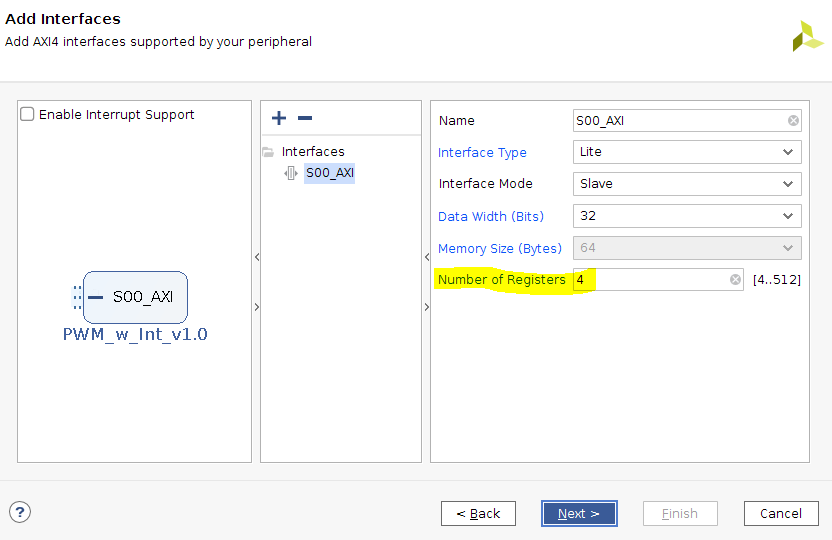Viewport: 832px width, 540px height.
Task: Click the PWM_w_Int_v1.0 block label
Action: (135, 334)
